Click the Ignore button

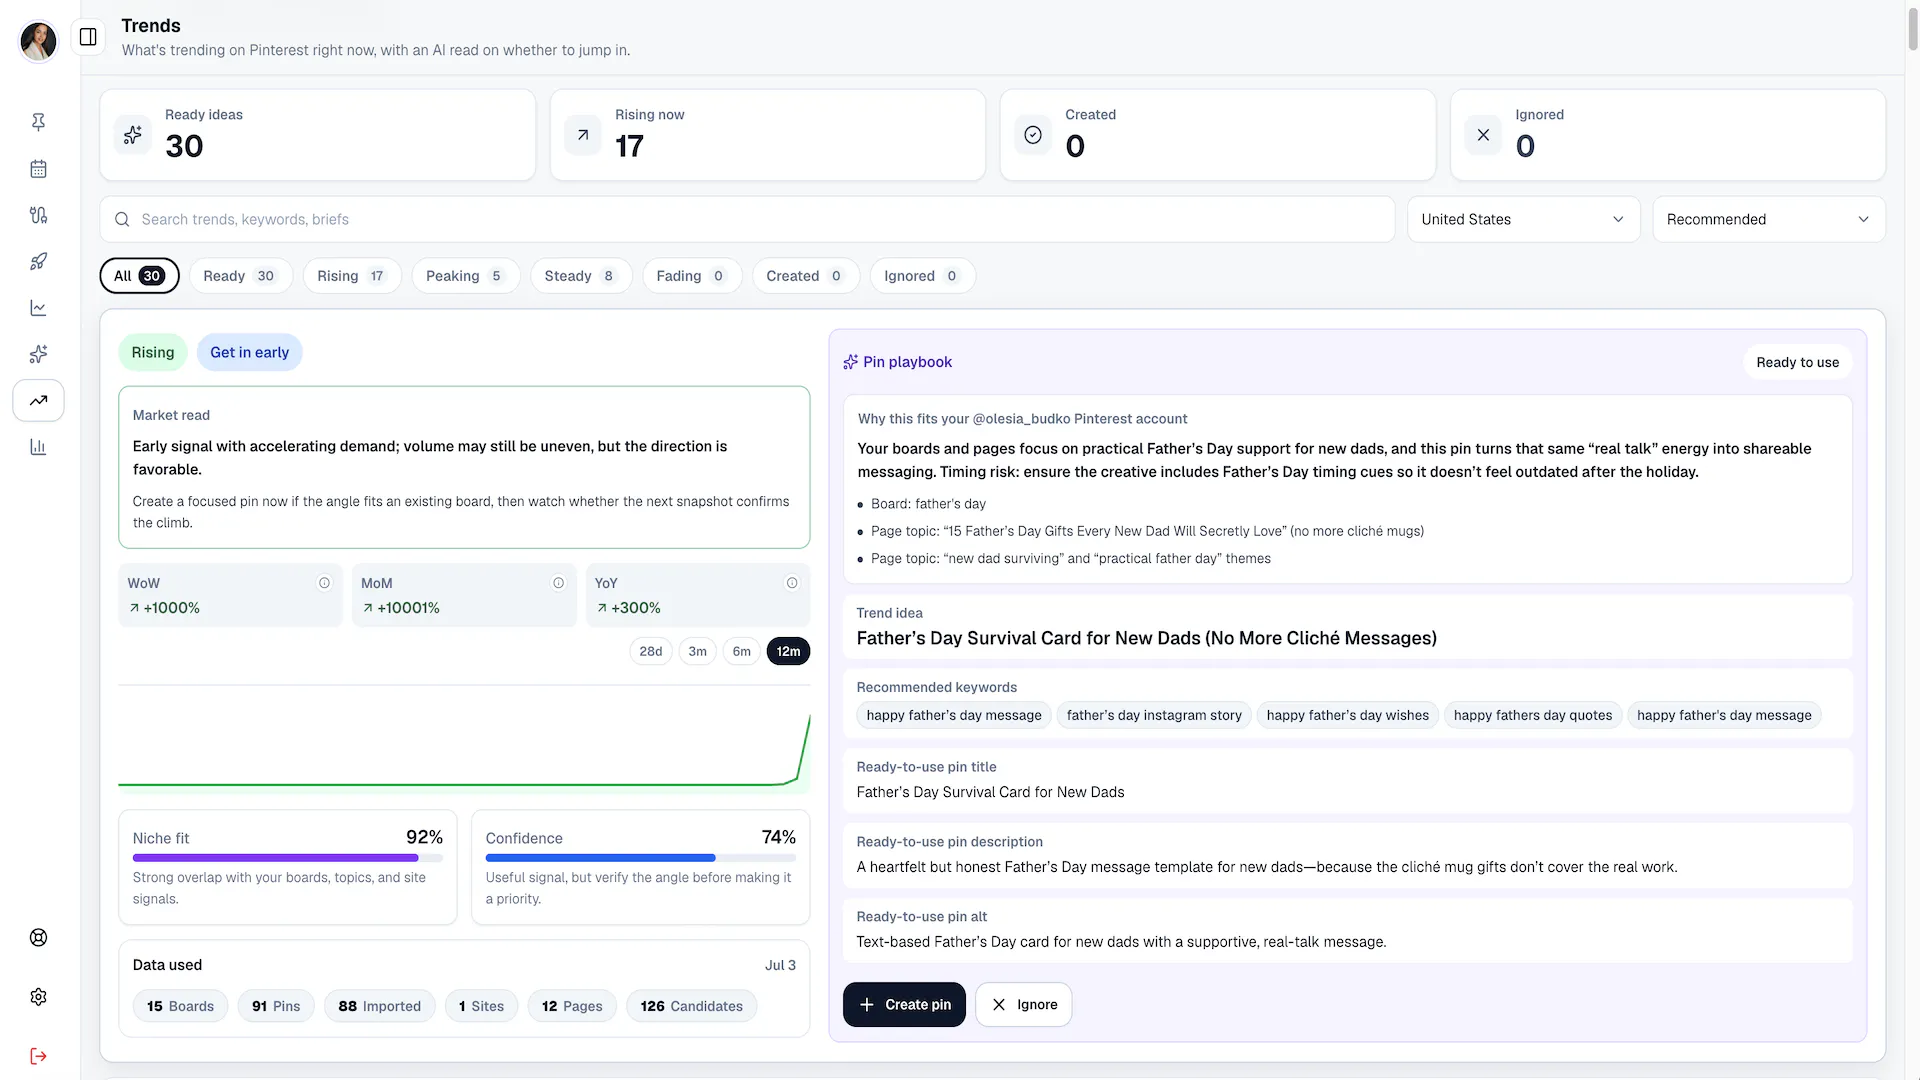pos(1023,1005)
